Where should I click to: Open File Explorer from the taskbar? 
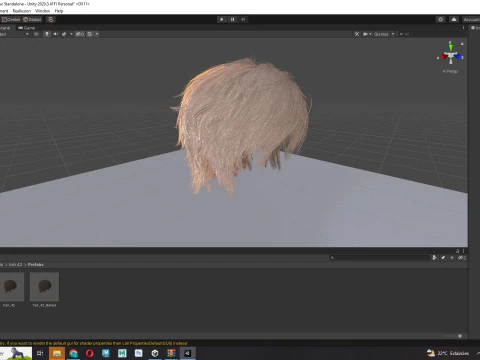pos(57,353)
